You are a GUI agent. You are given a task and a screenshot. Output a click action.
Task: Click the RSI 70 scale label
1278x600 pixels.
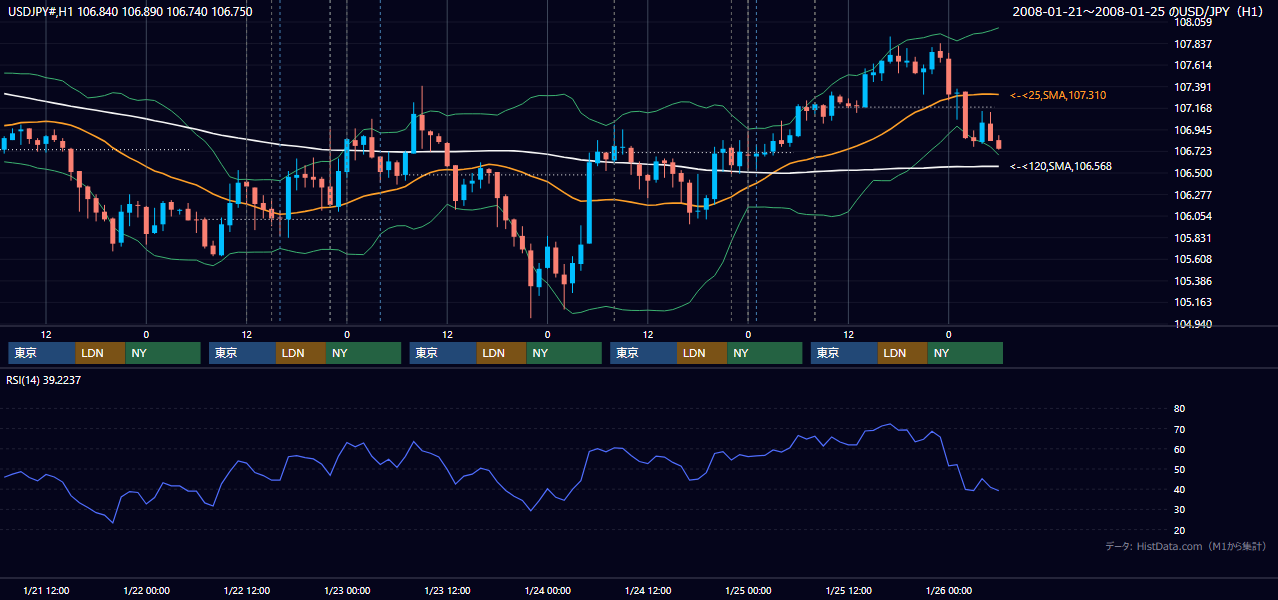coord(1179,429)
